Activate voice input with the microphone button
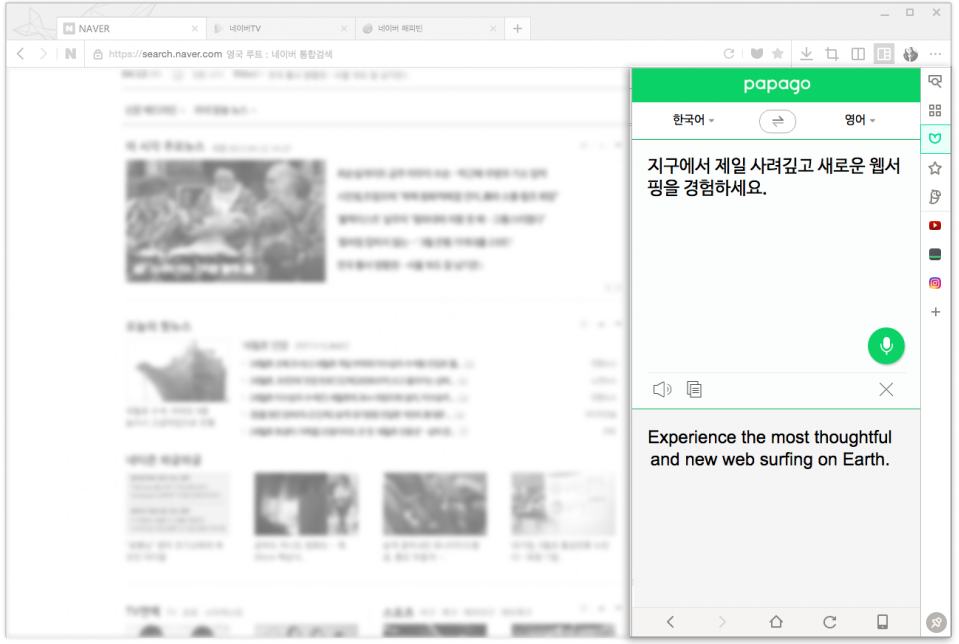The image size is (959, 644). [885, 345]
